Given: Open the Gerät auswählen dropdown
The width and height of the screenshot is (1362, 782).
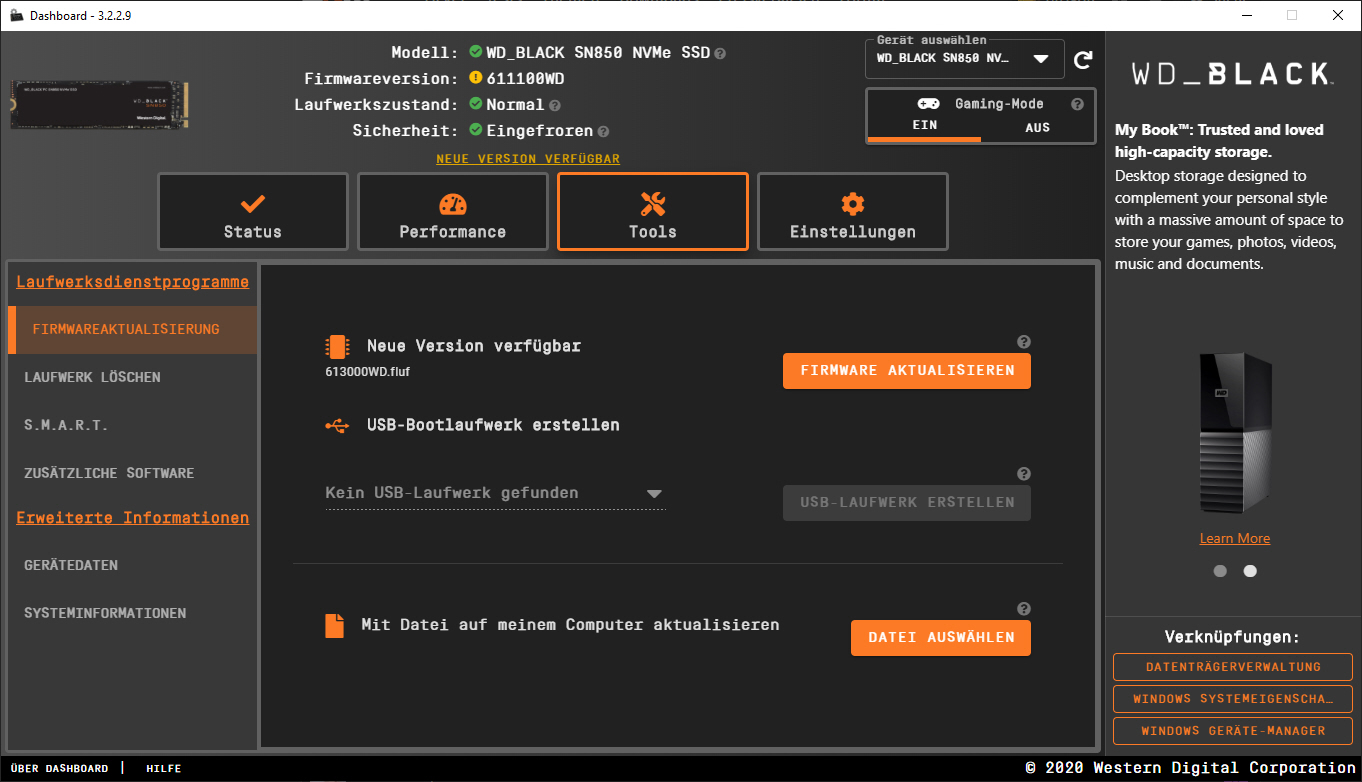Looking at the screenshot, I should coord(963,58).
